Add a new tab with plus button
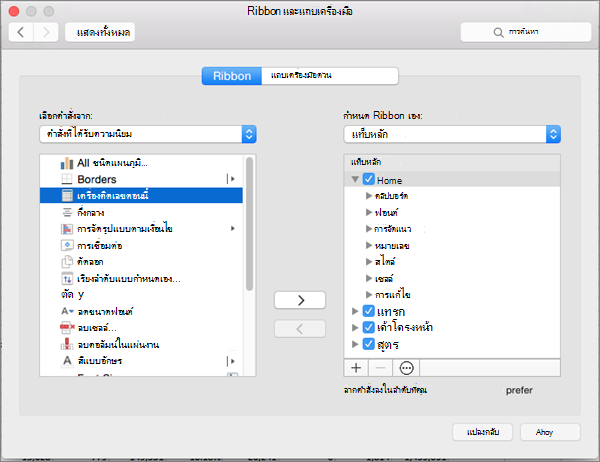Screen dimensions: 600x462 coord(356,368)
